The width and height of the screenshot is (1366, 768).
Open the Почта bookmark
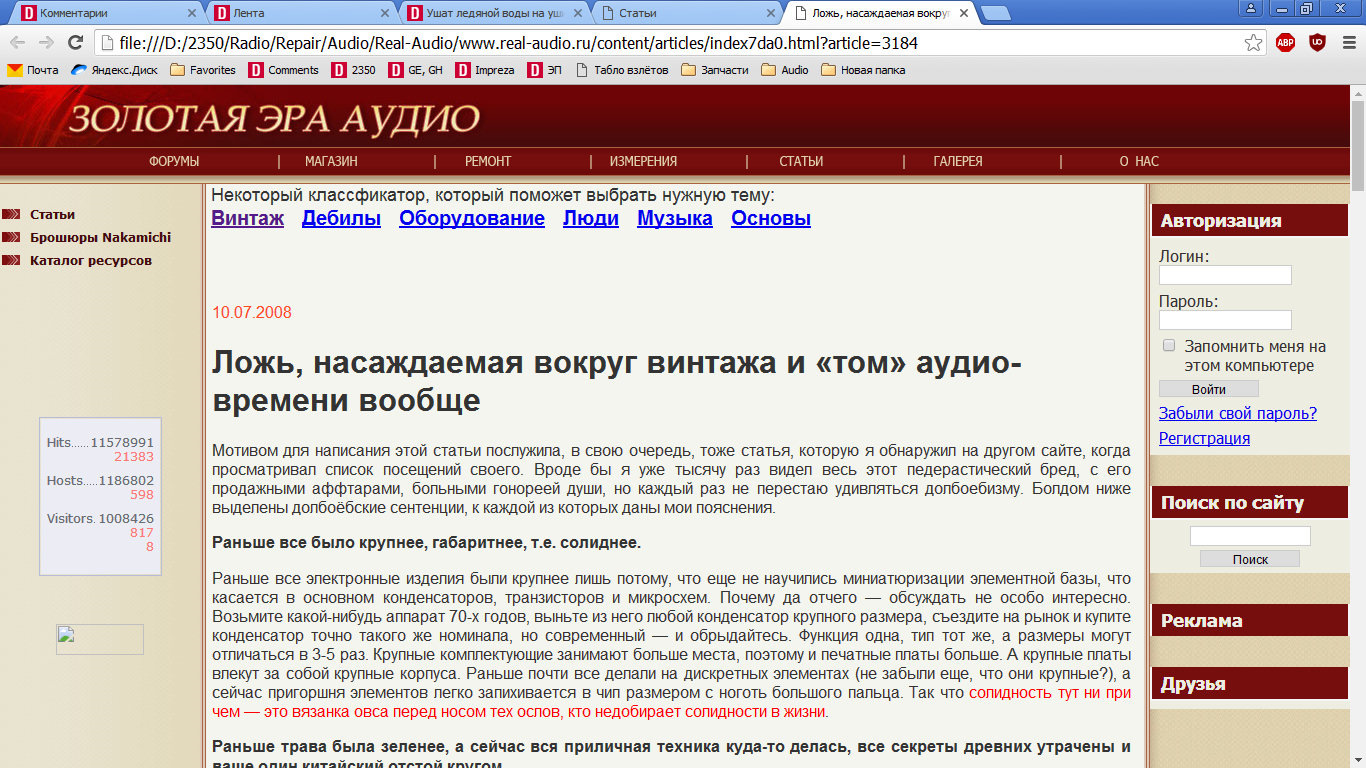pos(33,70)
